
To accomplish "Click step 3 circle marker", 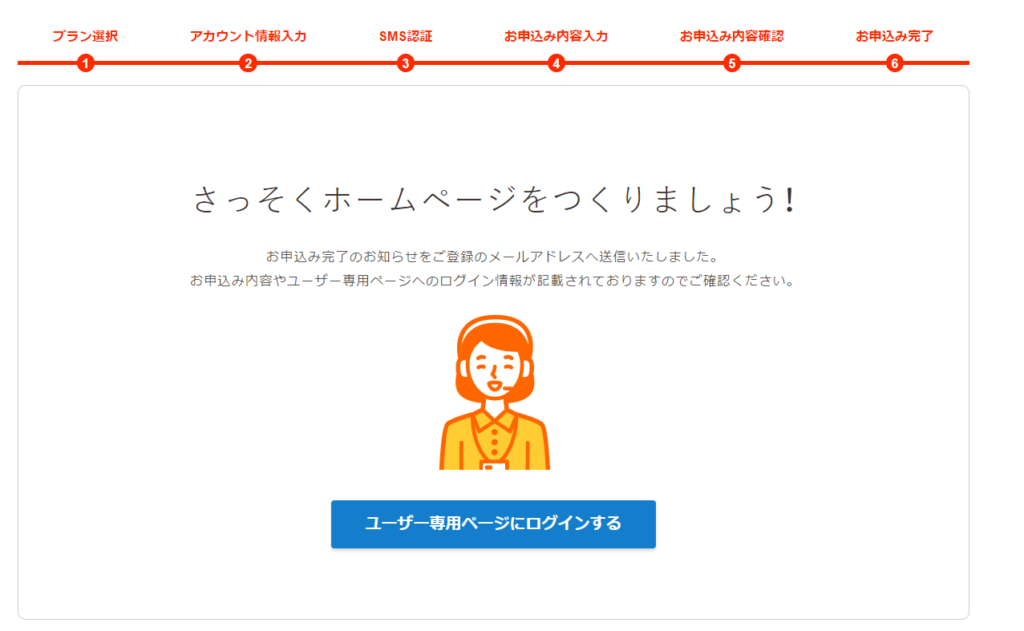I will pyautogui.click(x=406, y=63).
